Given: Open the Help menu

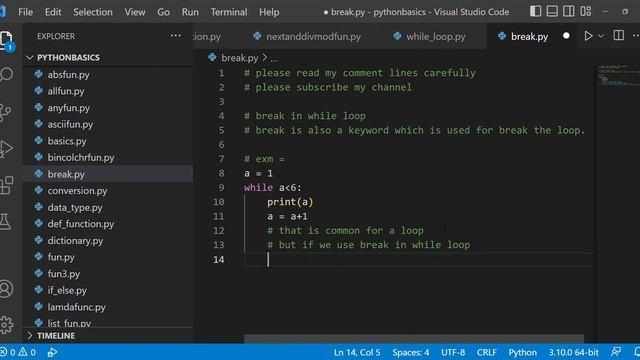Looking at the screenshot, I should tap(269, 12).
